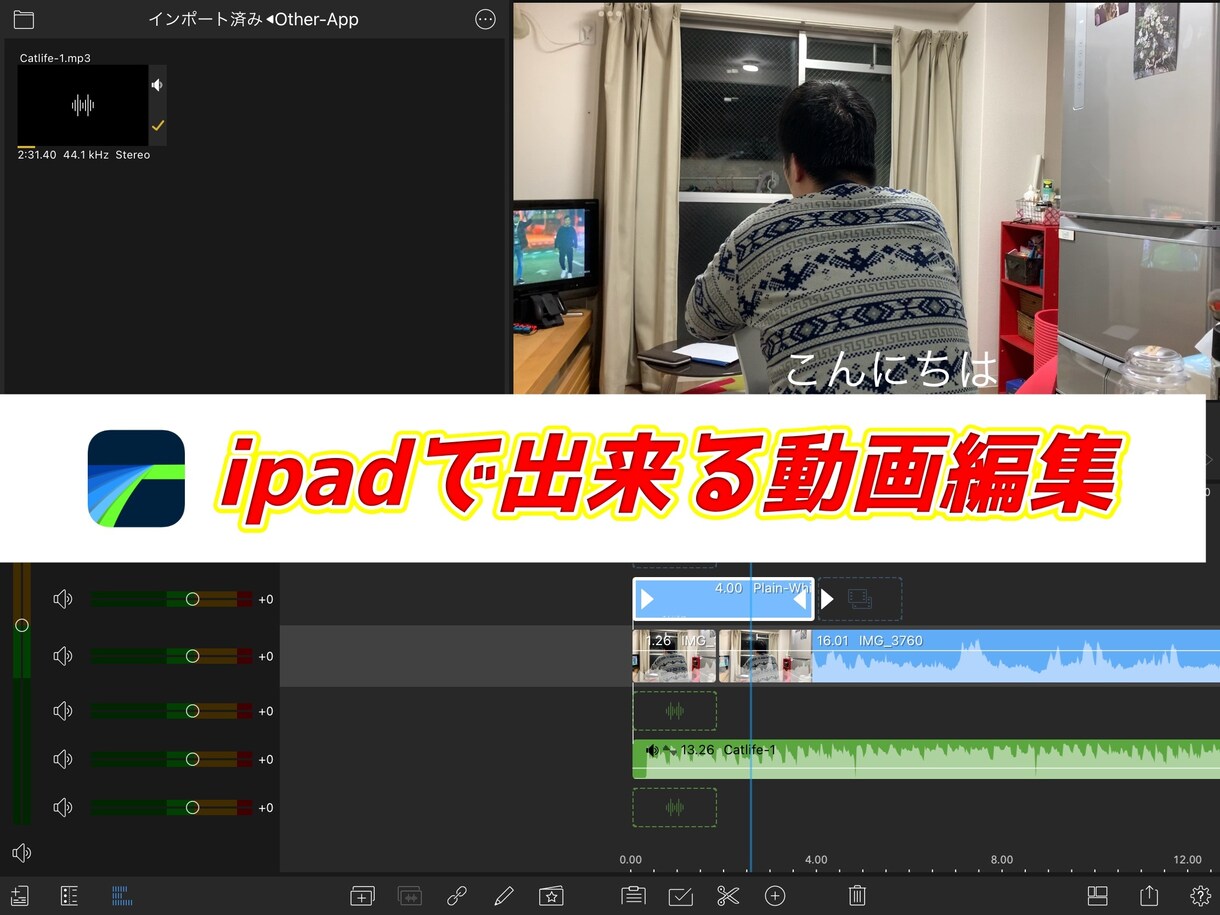Click the speaker icon on the Catlife-1 clip
Viewport: 1220px width, 915px height.
click(x=653, y=750)
